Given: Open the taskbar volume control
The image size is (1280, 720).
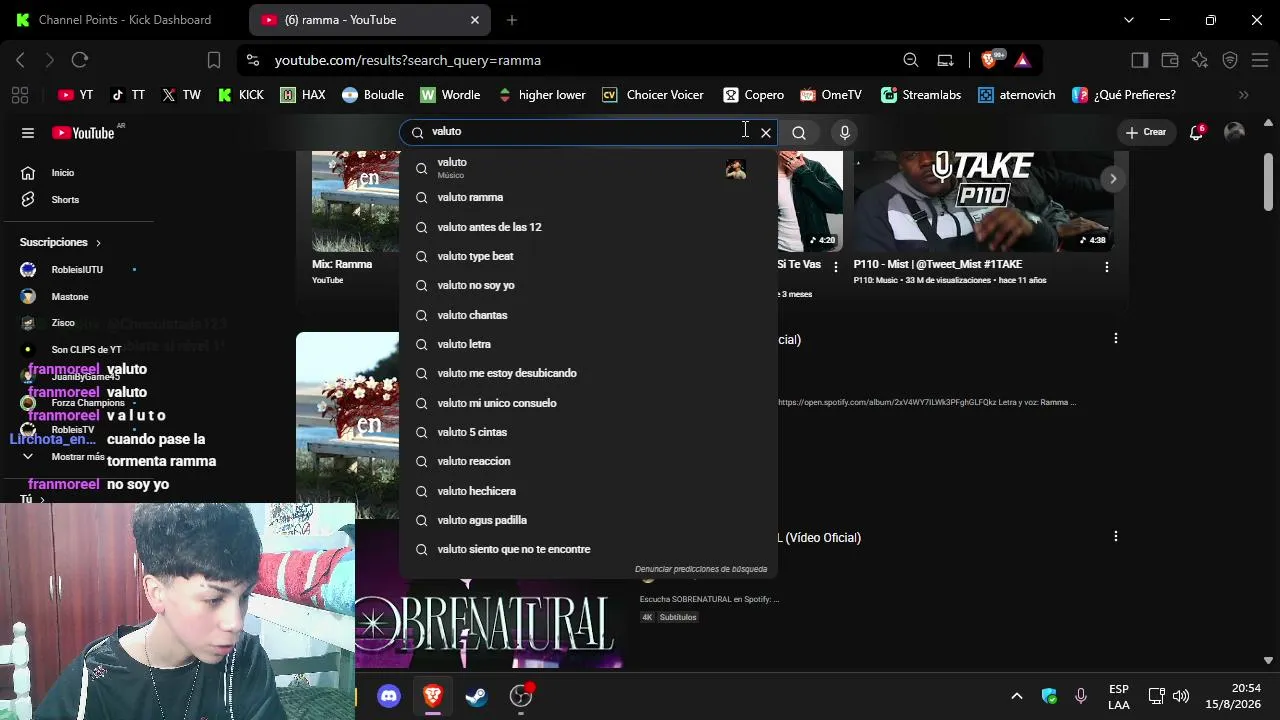Looking at the screenshot, I should (1181, 696).
